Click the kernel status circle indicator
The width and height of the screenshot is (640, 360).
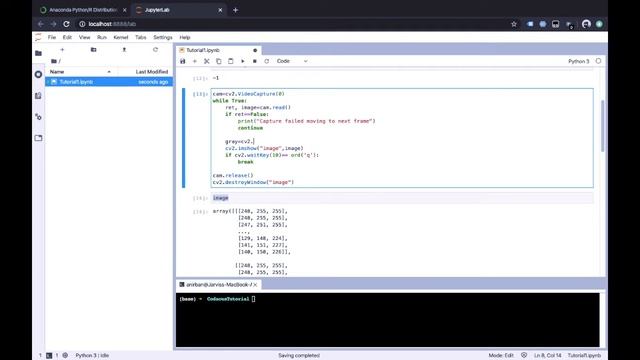[x=598, y=61]
